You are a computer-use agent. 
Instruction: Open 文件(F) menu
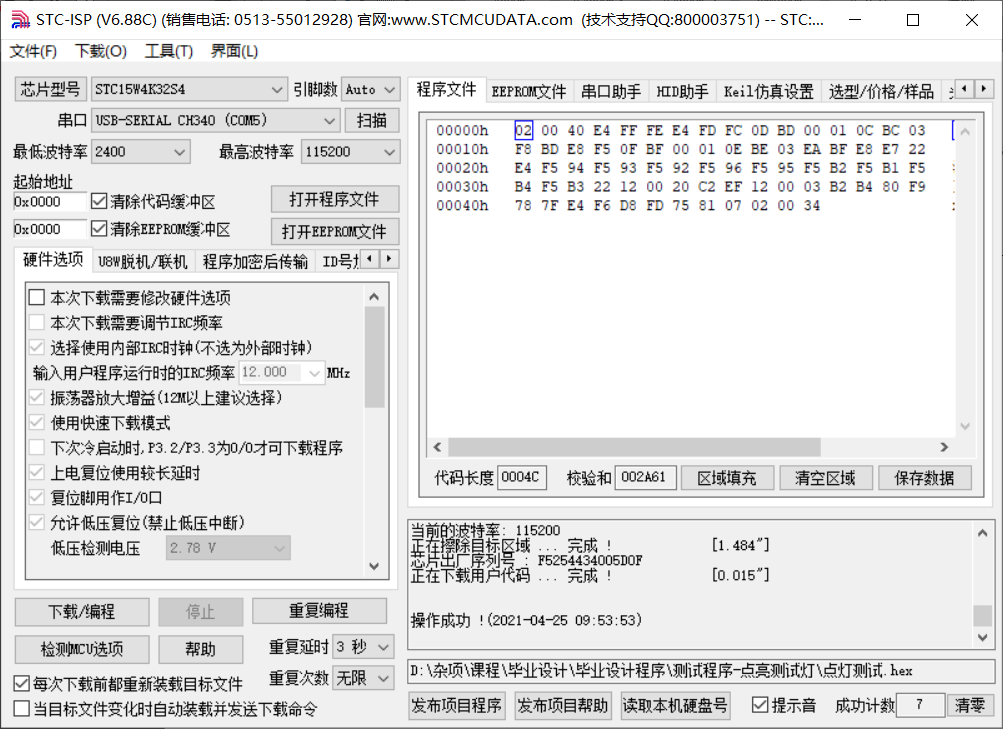pyautogui.click(x=33, y=51)
